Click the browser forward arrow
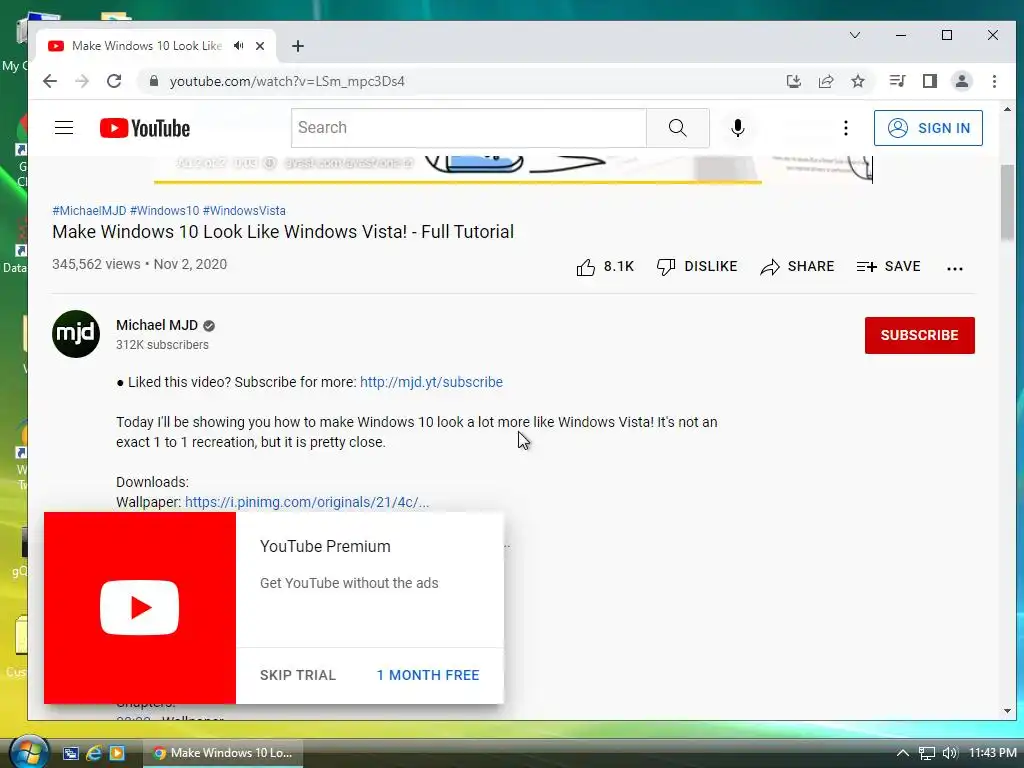Screen dimensions: 1024x768 click(82, 81)
